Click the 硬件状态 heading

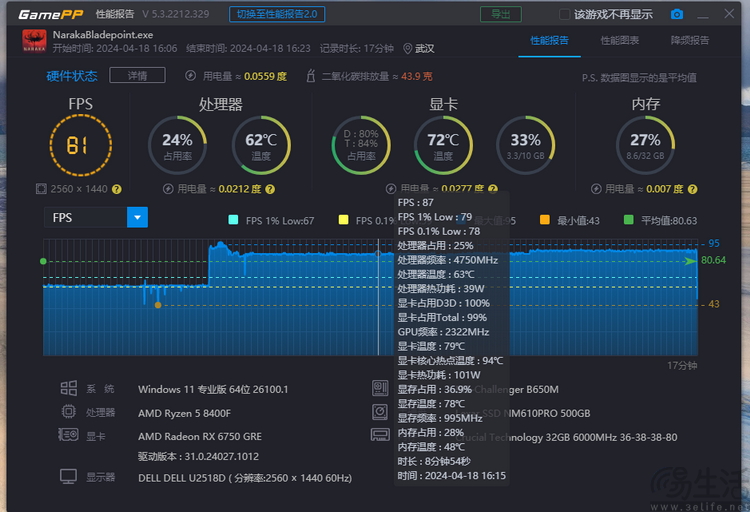pyautogui.click(x=72, y=76)
